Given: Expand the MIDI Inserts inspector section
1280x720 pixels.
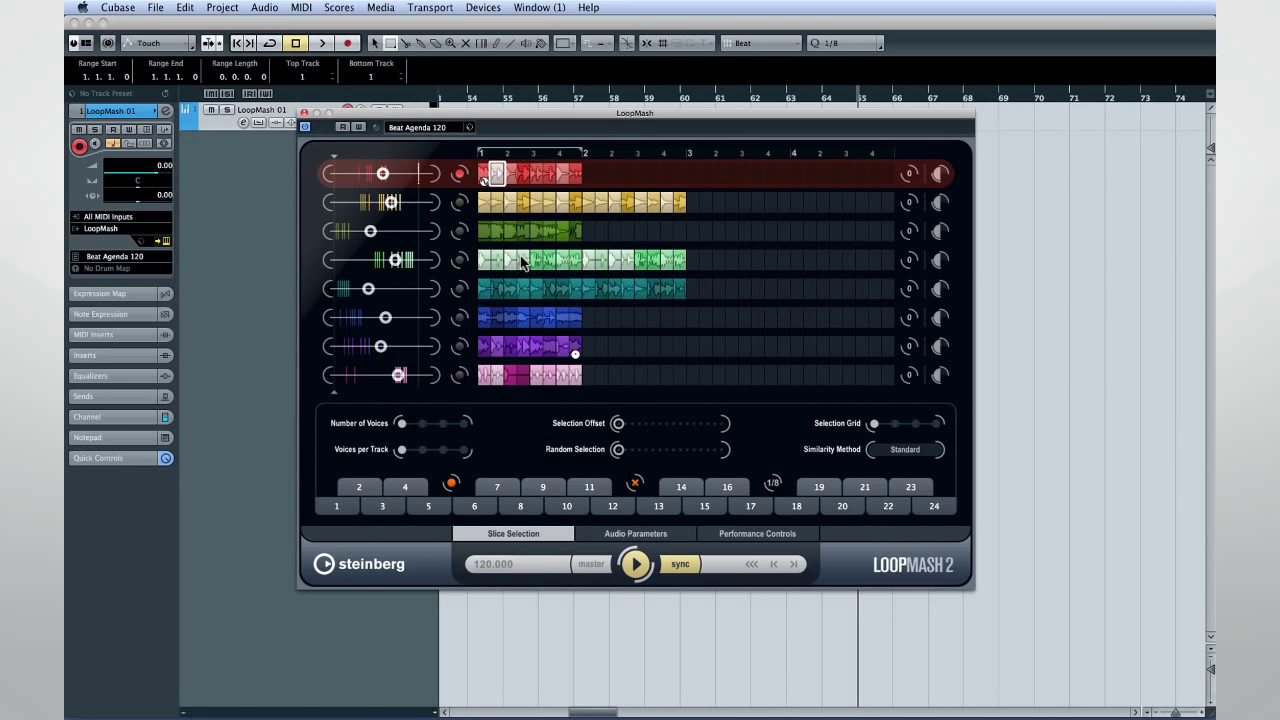Looking at the screenshot, I should tap(121, 335).
